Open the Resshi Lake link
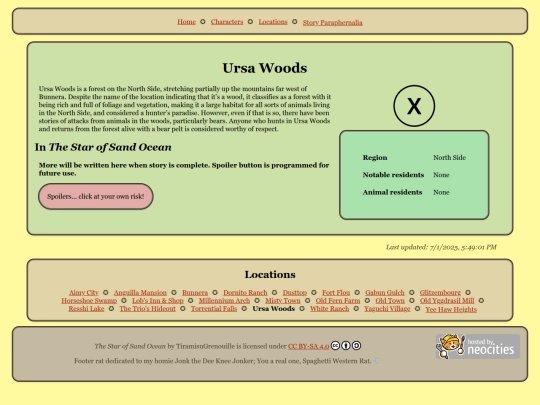 (86, 309)
